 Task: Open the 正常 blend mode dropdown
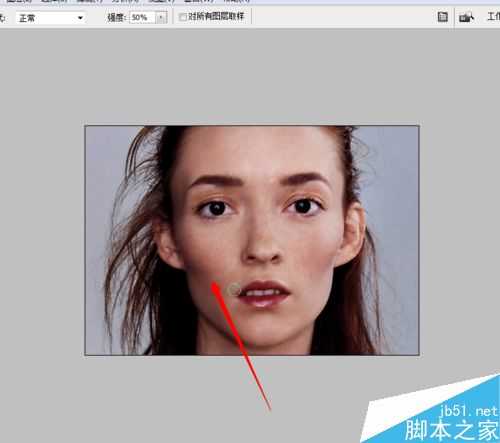51,18
